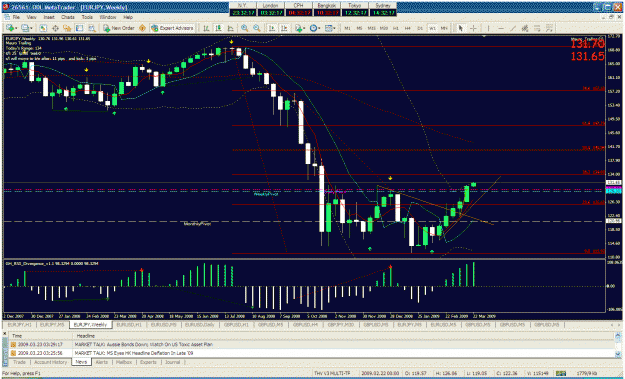Screen dimensions: 625x379
Task: Switch chart to Candlesticks mode
Action: tap(218, 28)
